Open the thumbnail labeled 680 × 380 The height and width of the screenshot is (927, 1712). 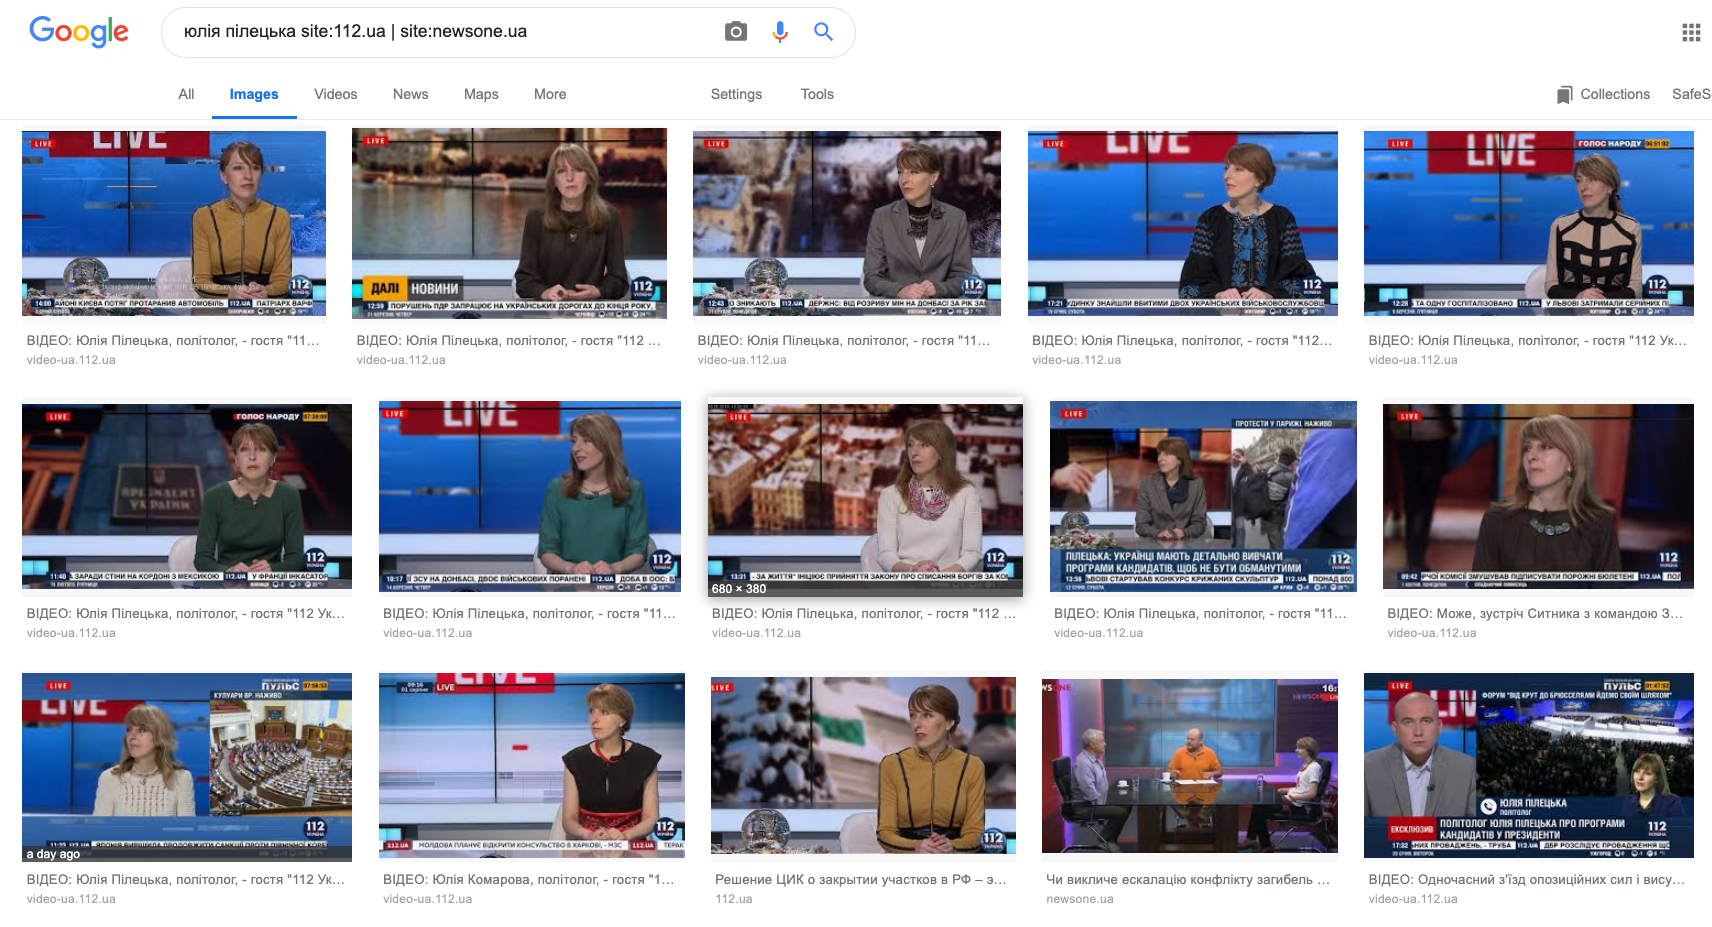(x=865, y=497)
